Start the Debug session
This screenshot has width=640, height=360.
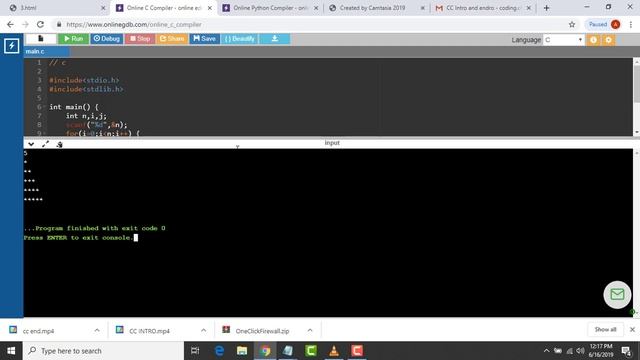tap(107, 39)
